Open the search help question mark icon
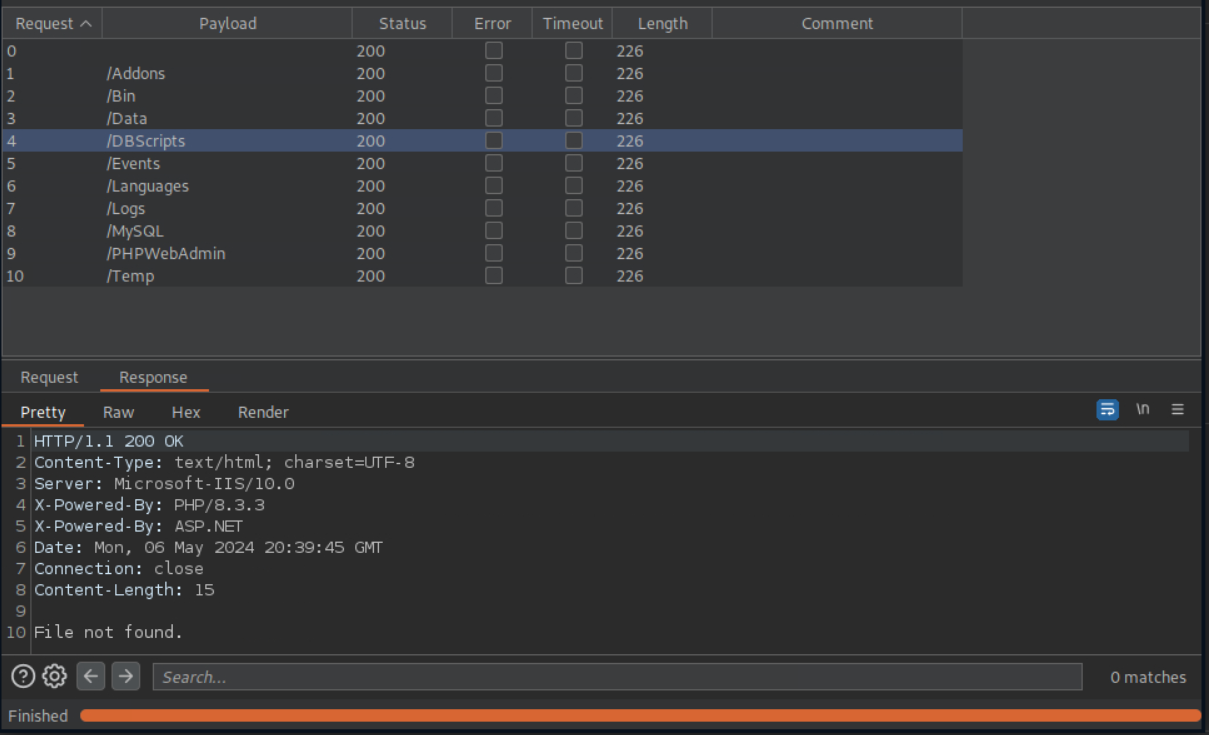1209x735 pixels. coord(23,677)
